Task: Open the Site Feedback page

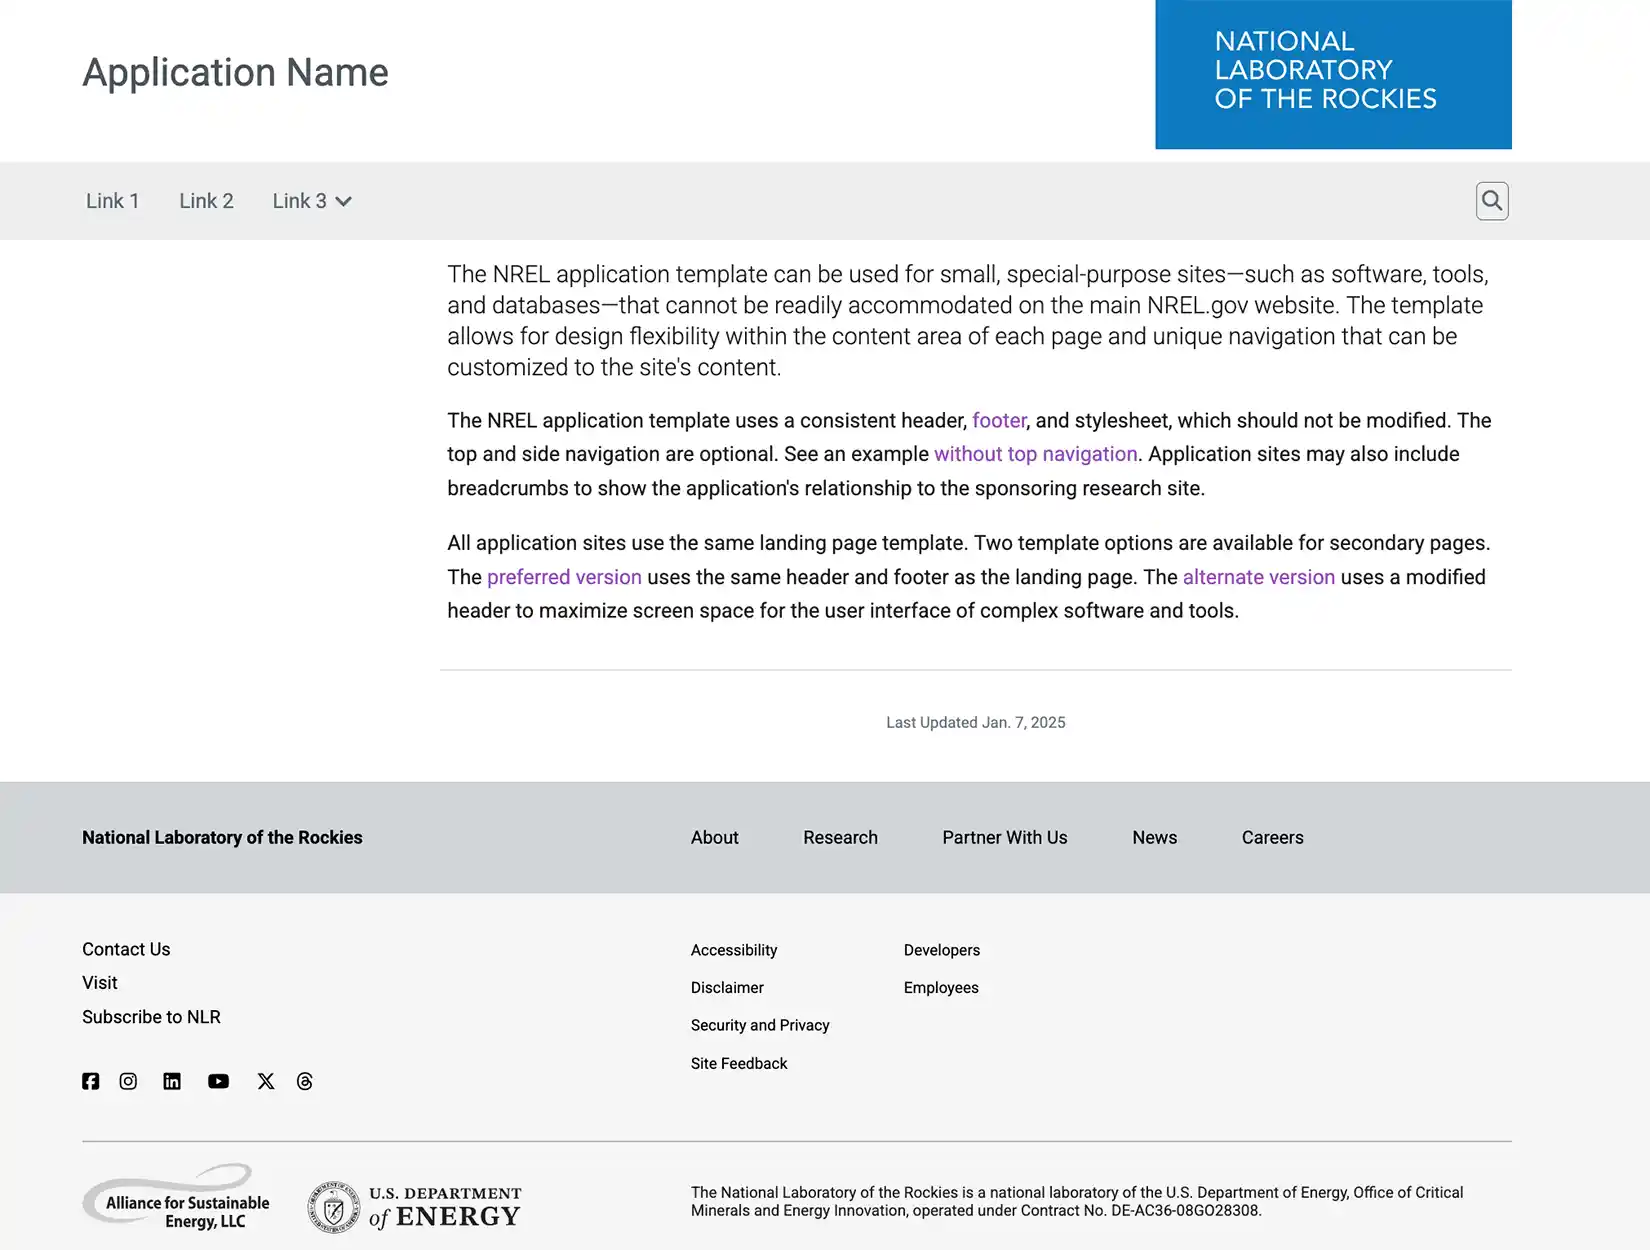Action: coord(739,1063)
